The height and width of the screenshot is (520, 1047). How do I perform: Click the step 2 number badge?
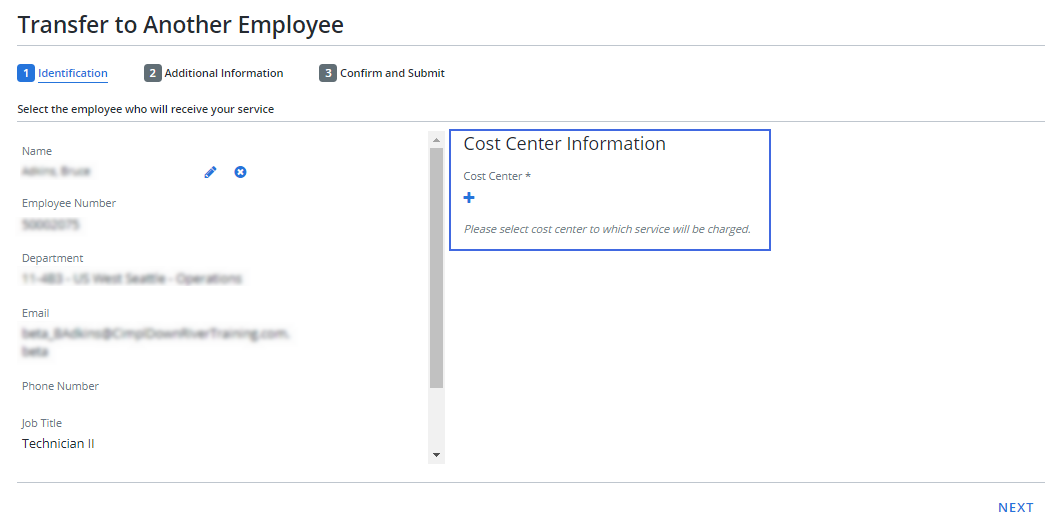click(x=152, y=73)
